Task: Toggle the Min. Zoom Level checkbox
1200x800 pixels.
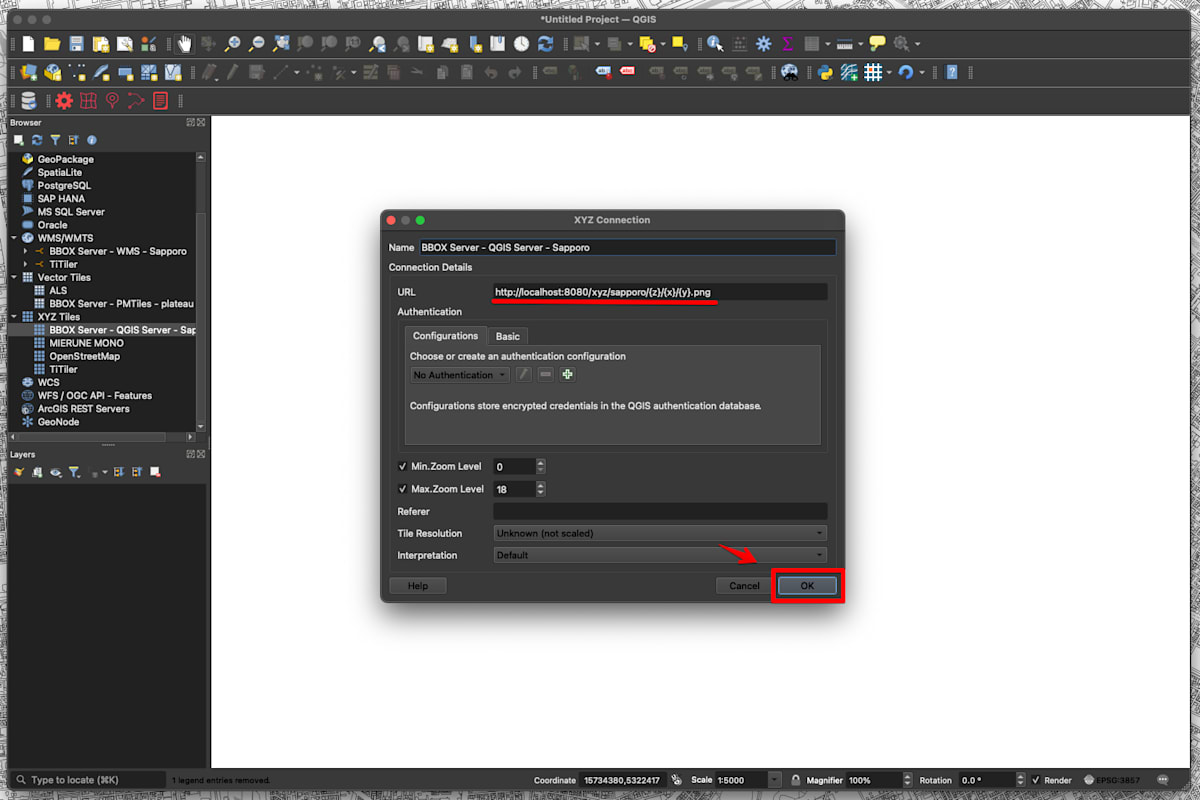Action: pyautogui.click(x=402, y=467)
